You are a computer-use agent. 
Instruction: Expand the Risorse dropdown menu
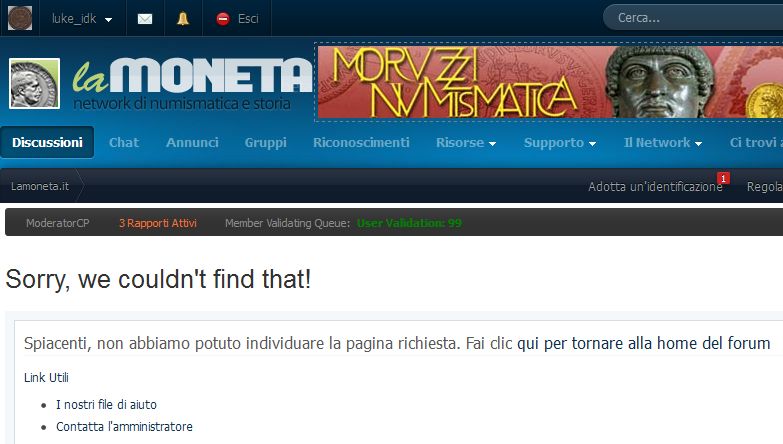pyautogui.click(x=465, y=143)
